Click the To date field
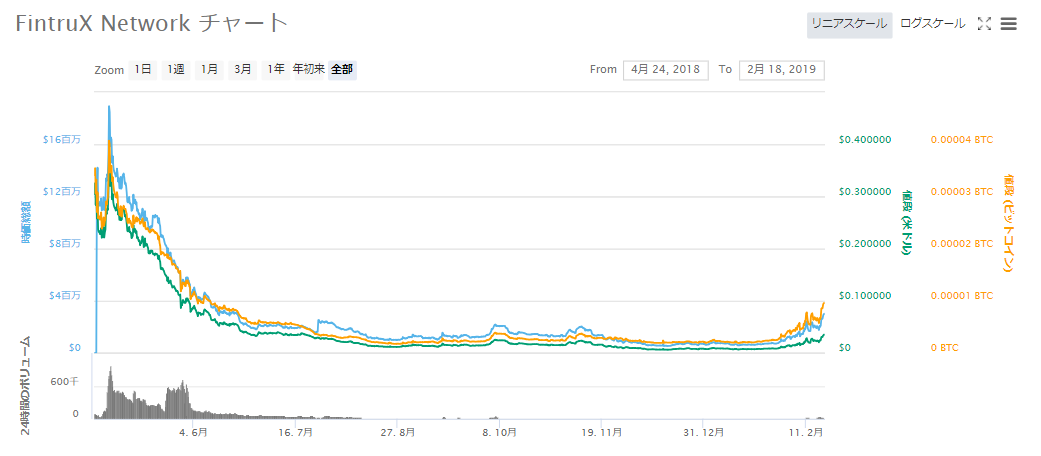The width and height of the screenshot is (1041, 456). click(781, 70)
